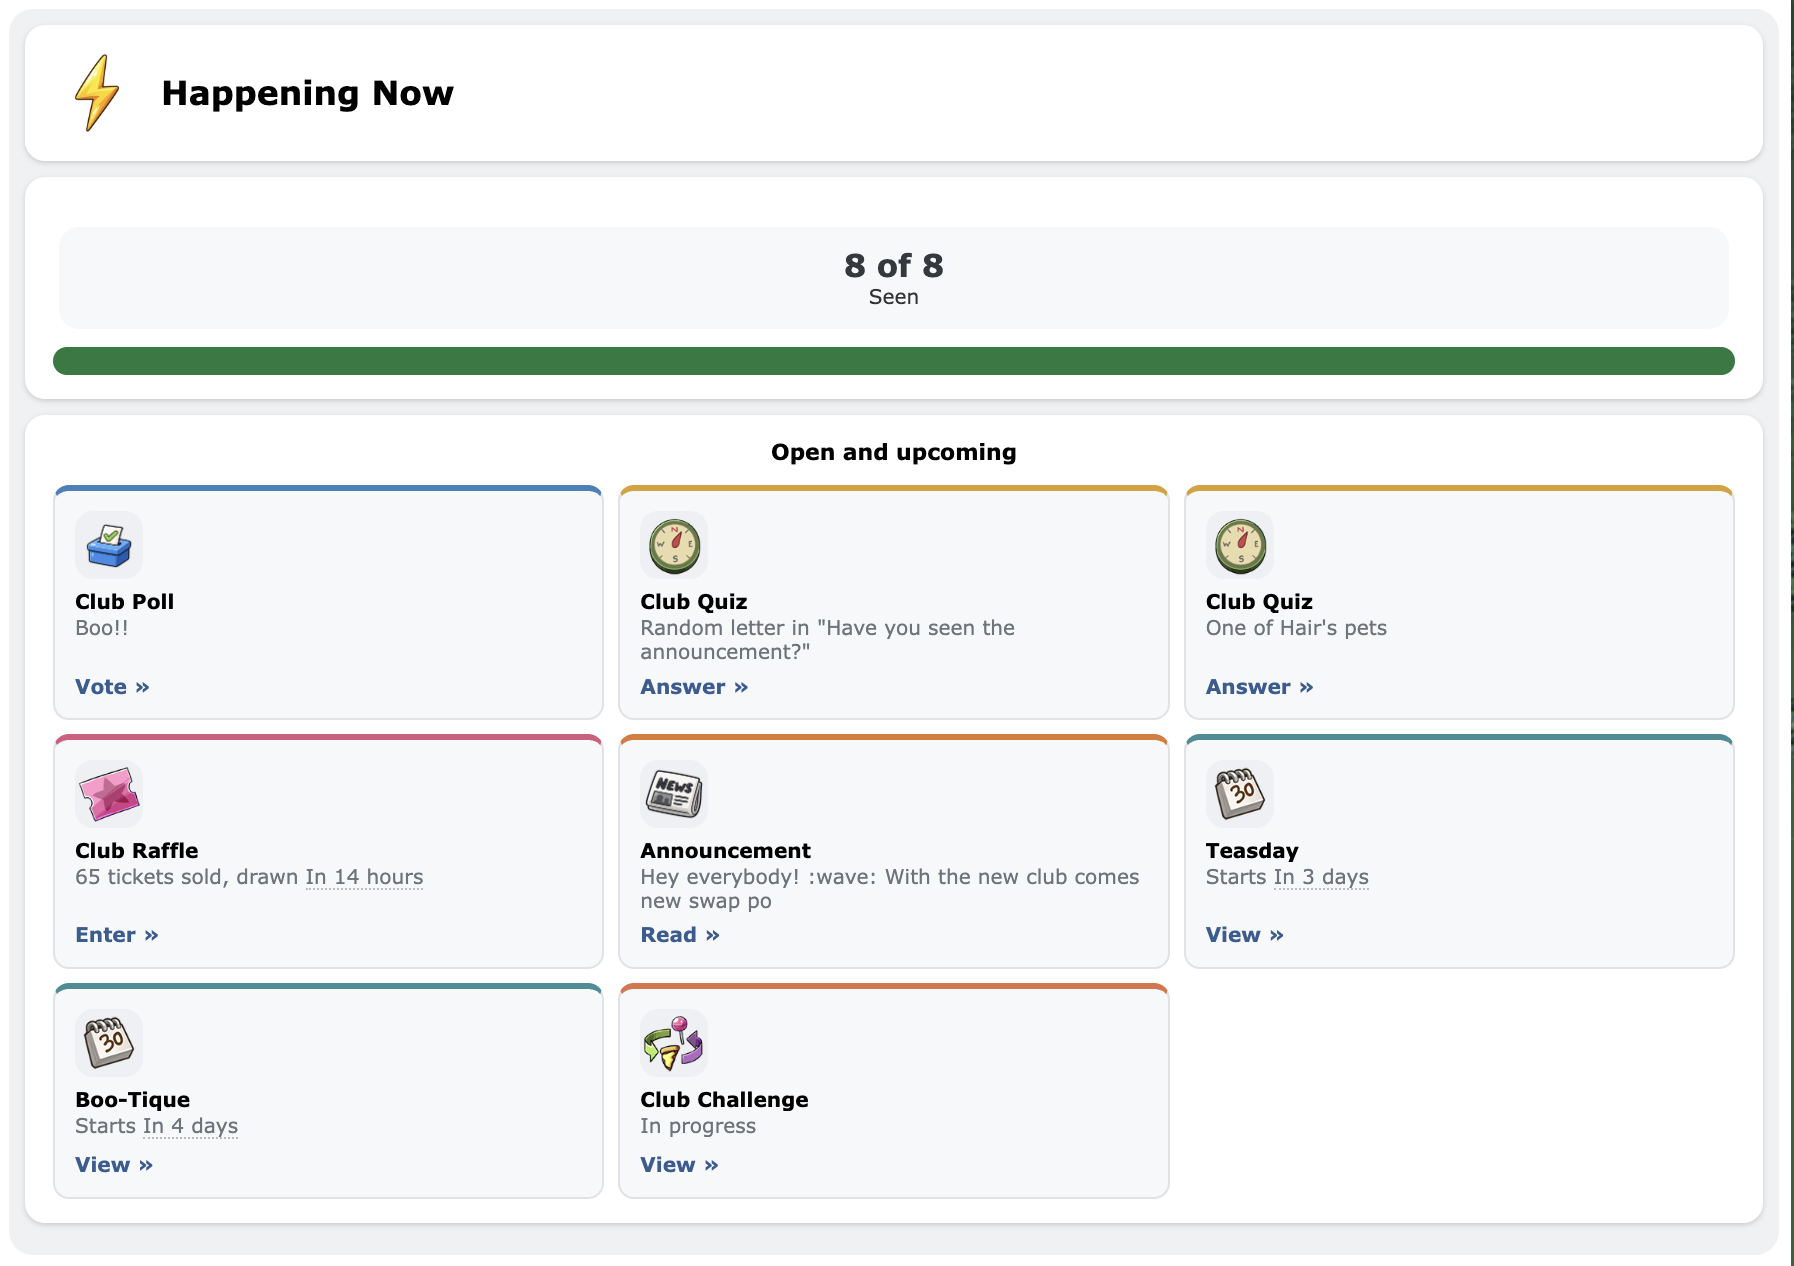Click the 'Teasday' card title
1794x1266 pixels.
tap(1252, 851)
